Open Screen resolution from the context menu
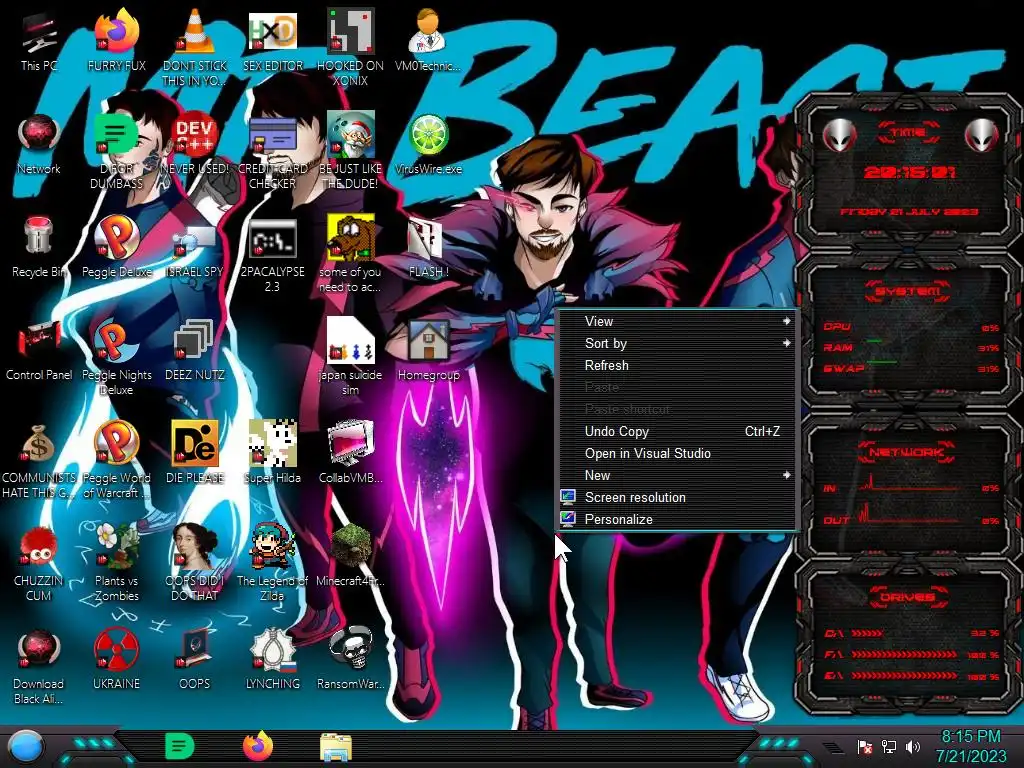Image resolution: width=1024 pixels, height=768 pixels. point(677,498)
